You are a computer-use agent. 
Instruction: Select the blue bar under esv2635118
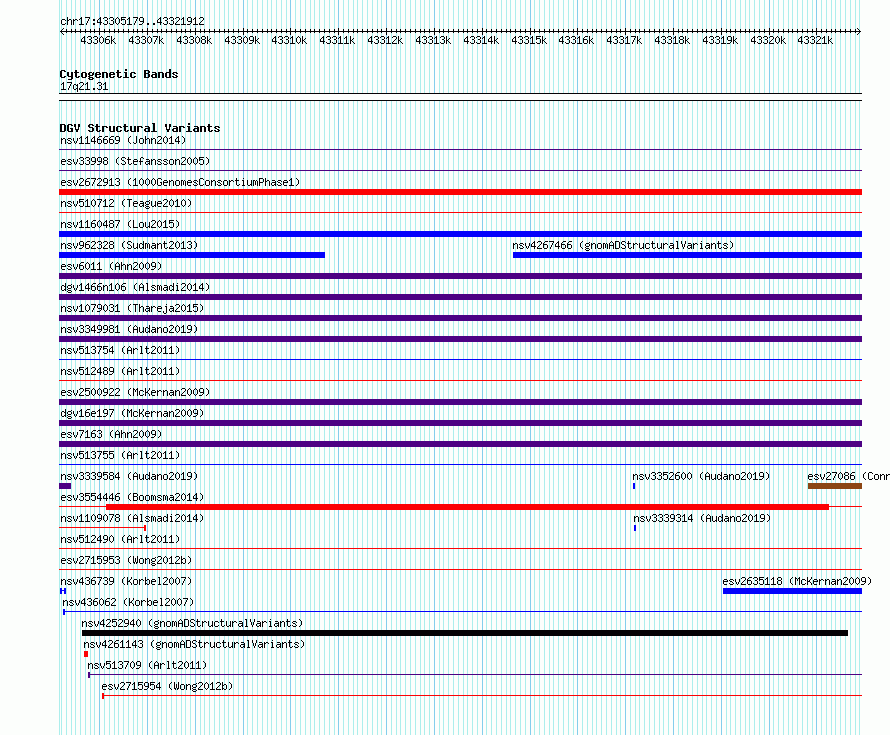(x=792, y=591)
